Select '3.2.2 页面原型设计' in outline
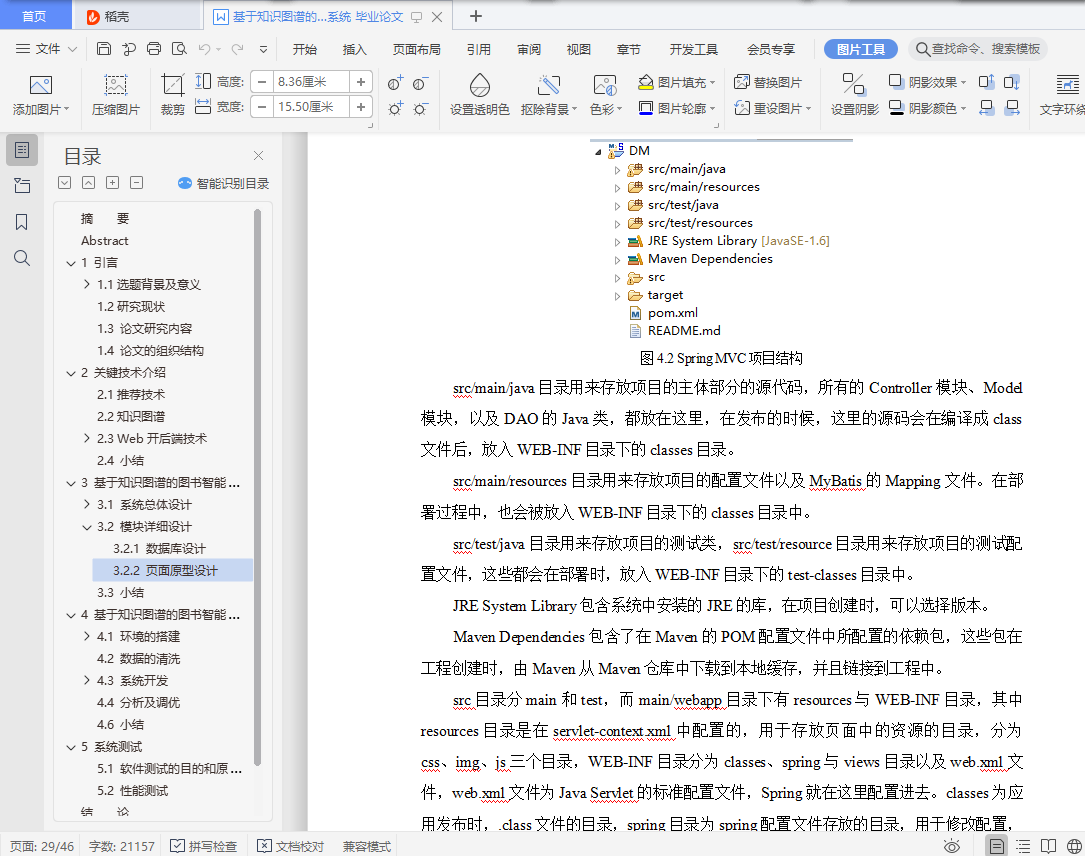Screen dimensions: 1085x856 172,570
